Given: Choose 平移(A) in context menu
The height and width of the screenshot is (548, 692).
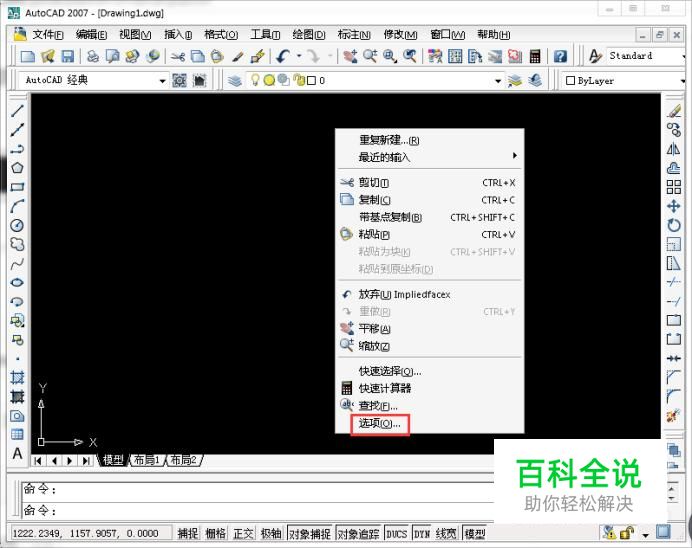Looking at the screenshot, I should coord(430,329).
